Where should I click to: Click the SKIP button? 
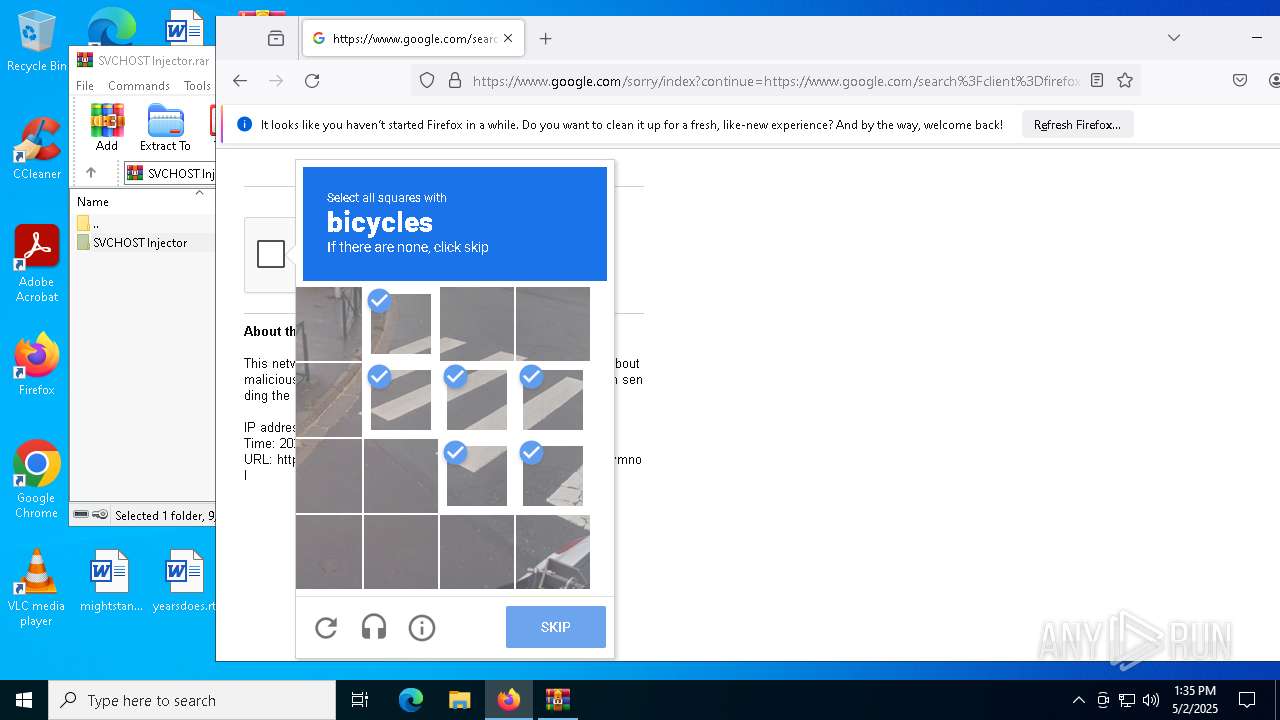click(x=555, y=627)
